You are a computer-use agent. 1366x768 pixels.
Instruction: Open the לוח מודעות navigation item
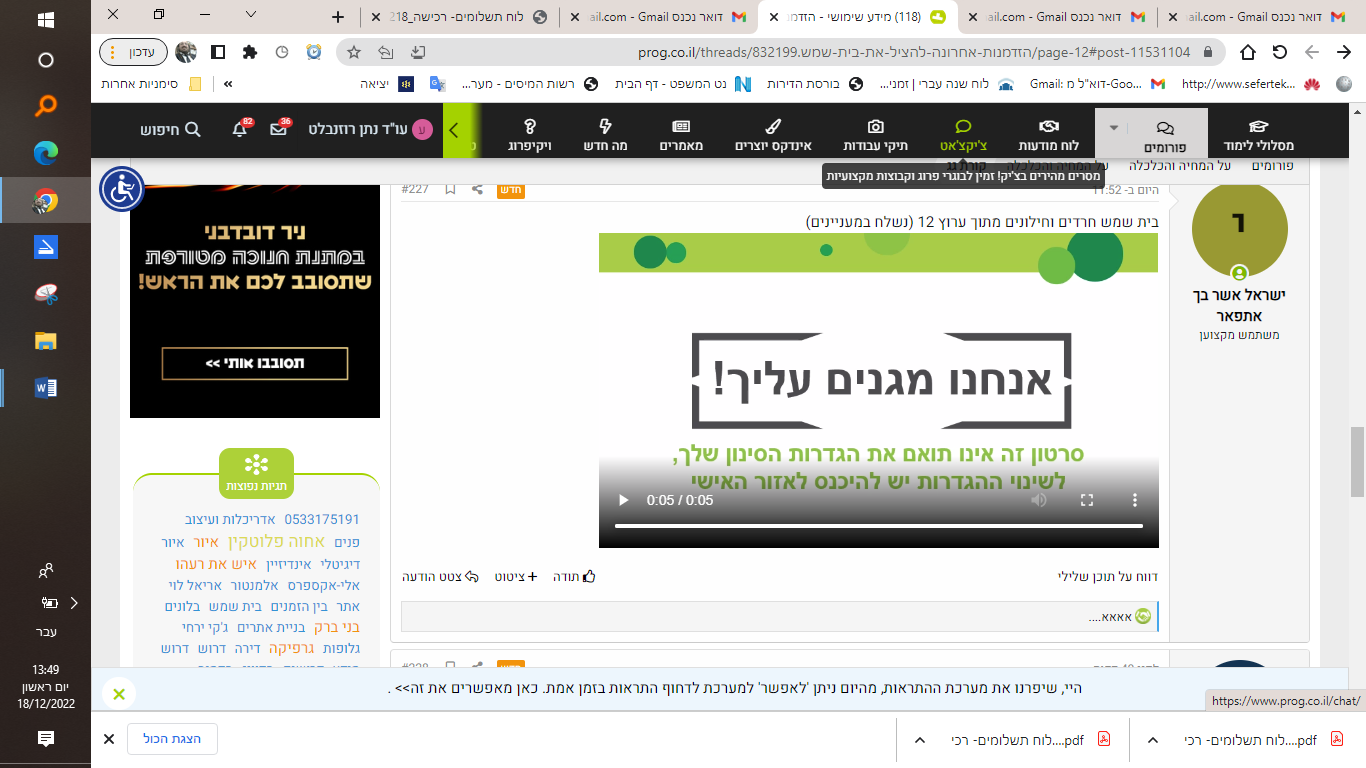pyautogui.click(x=1048, y=134)
